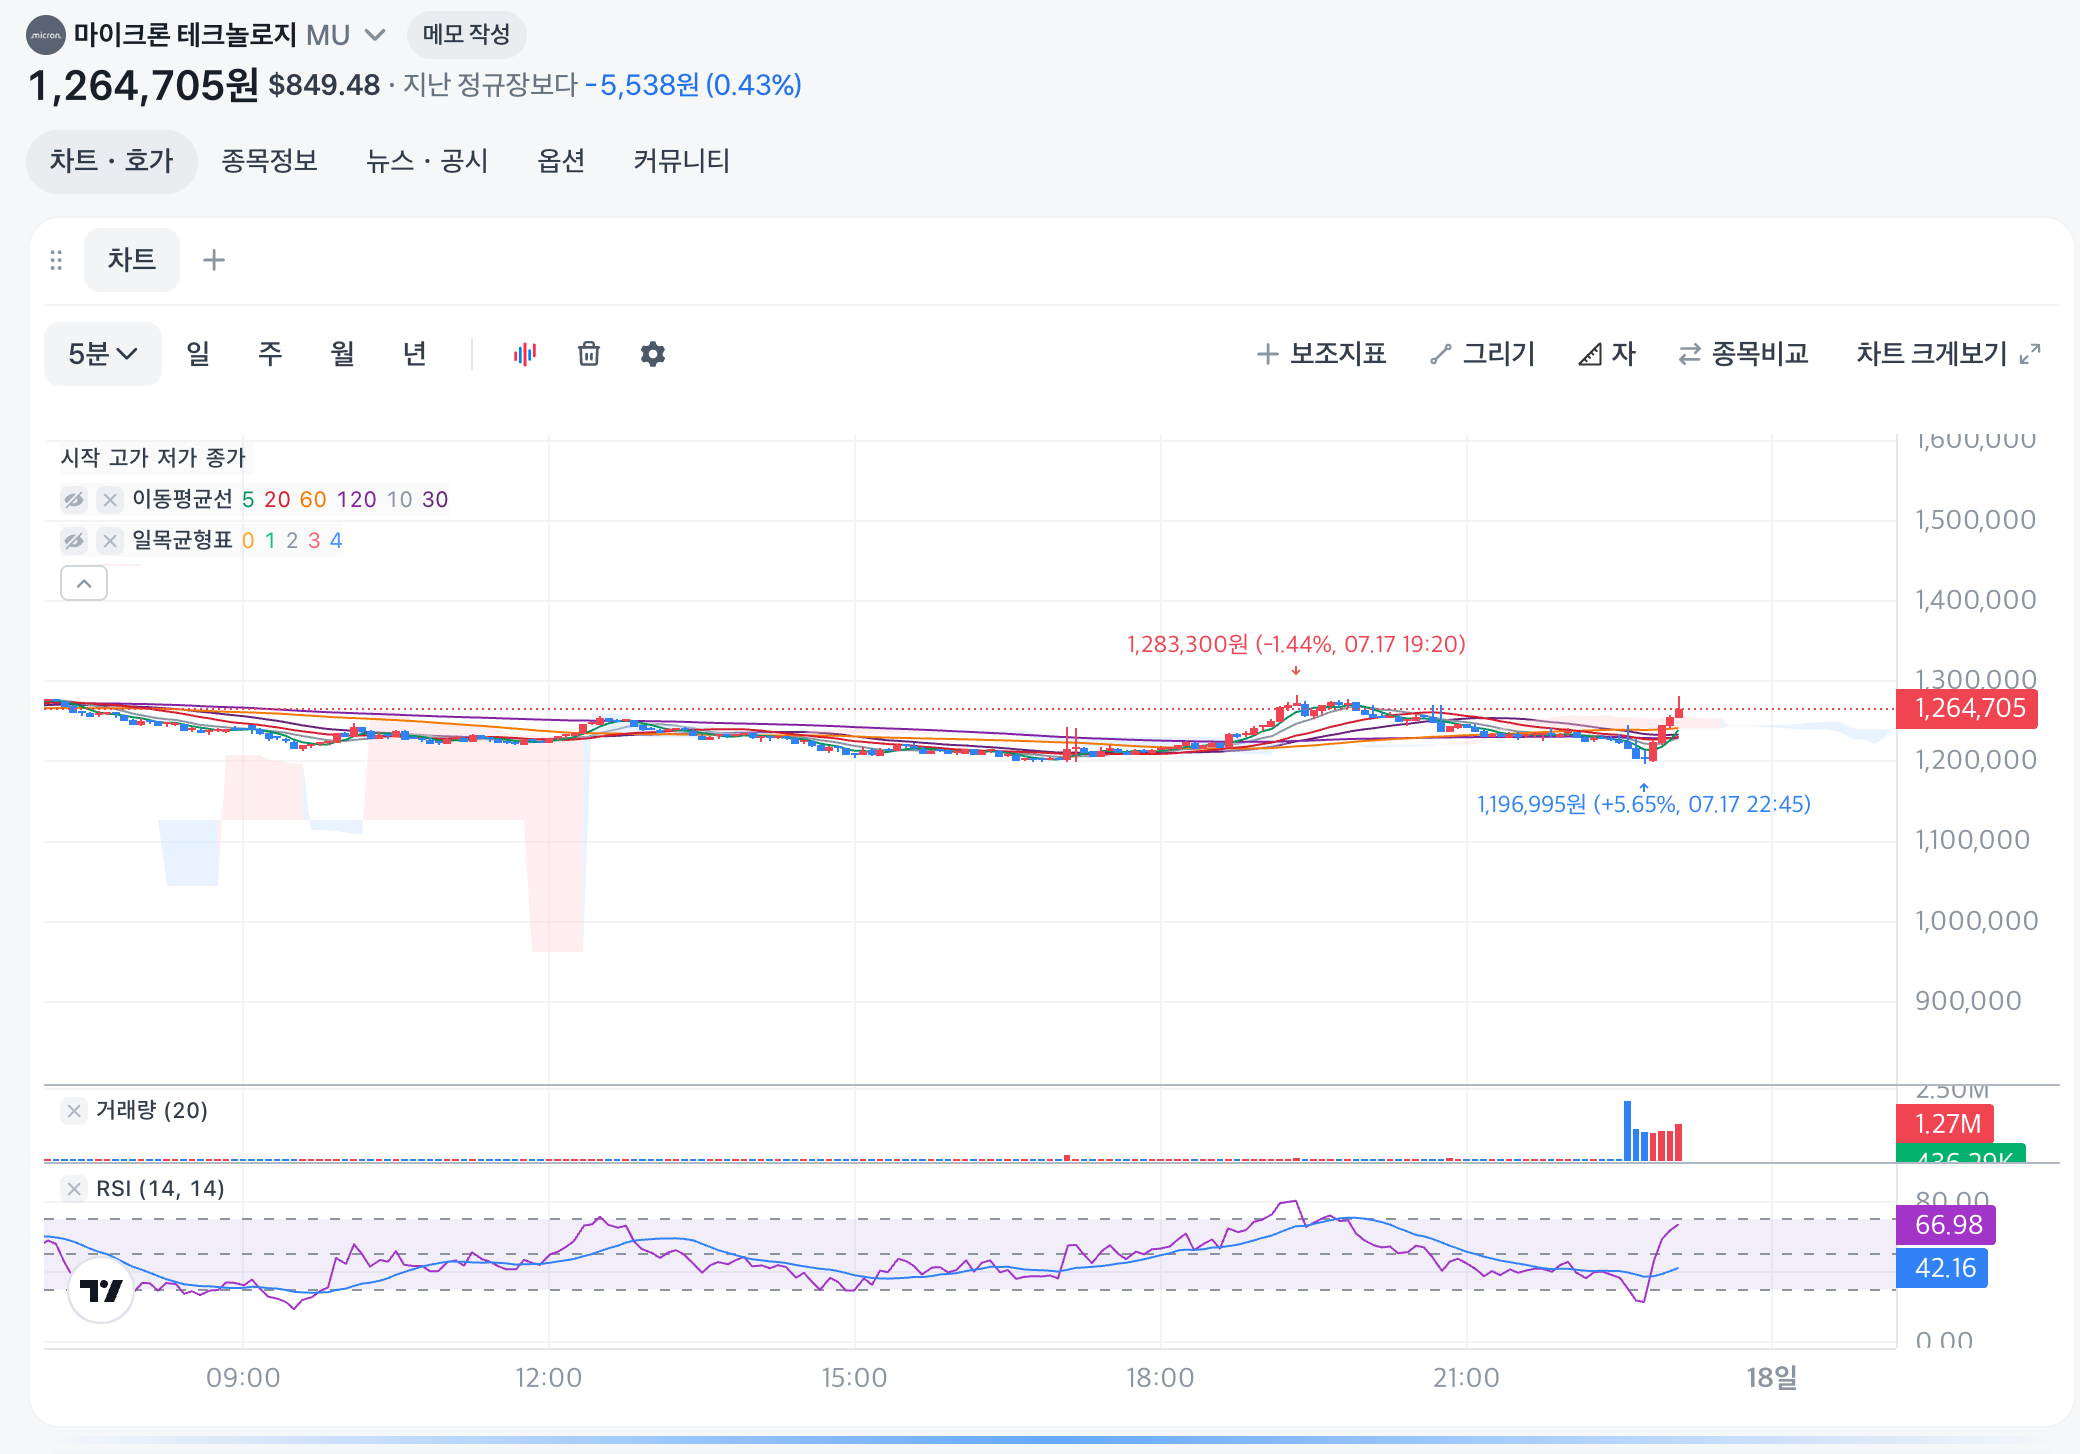Remove the 이동평균선 indicator

click(110, 499)
